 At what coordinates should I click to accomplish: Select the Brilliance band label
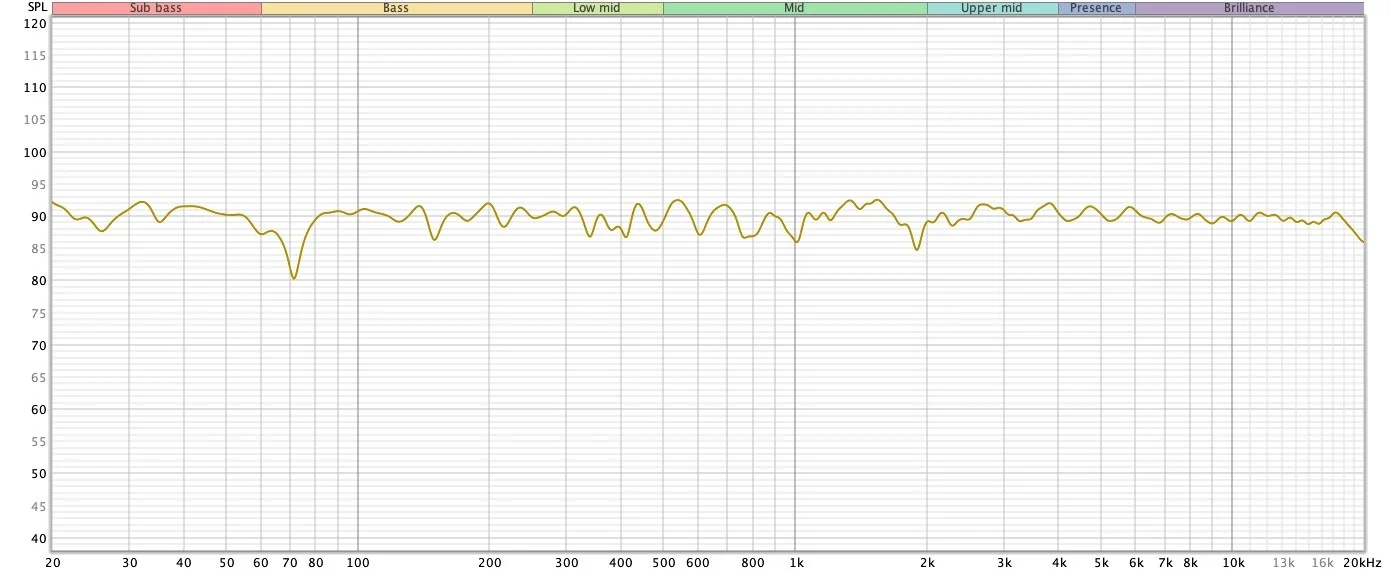(x=1249, y=8)
